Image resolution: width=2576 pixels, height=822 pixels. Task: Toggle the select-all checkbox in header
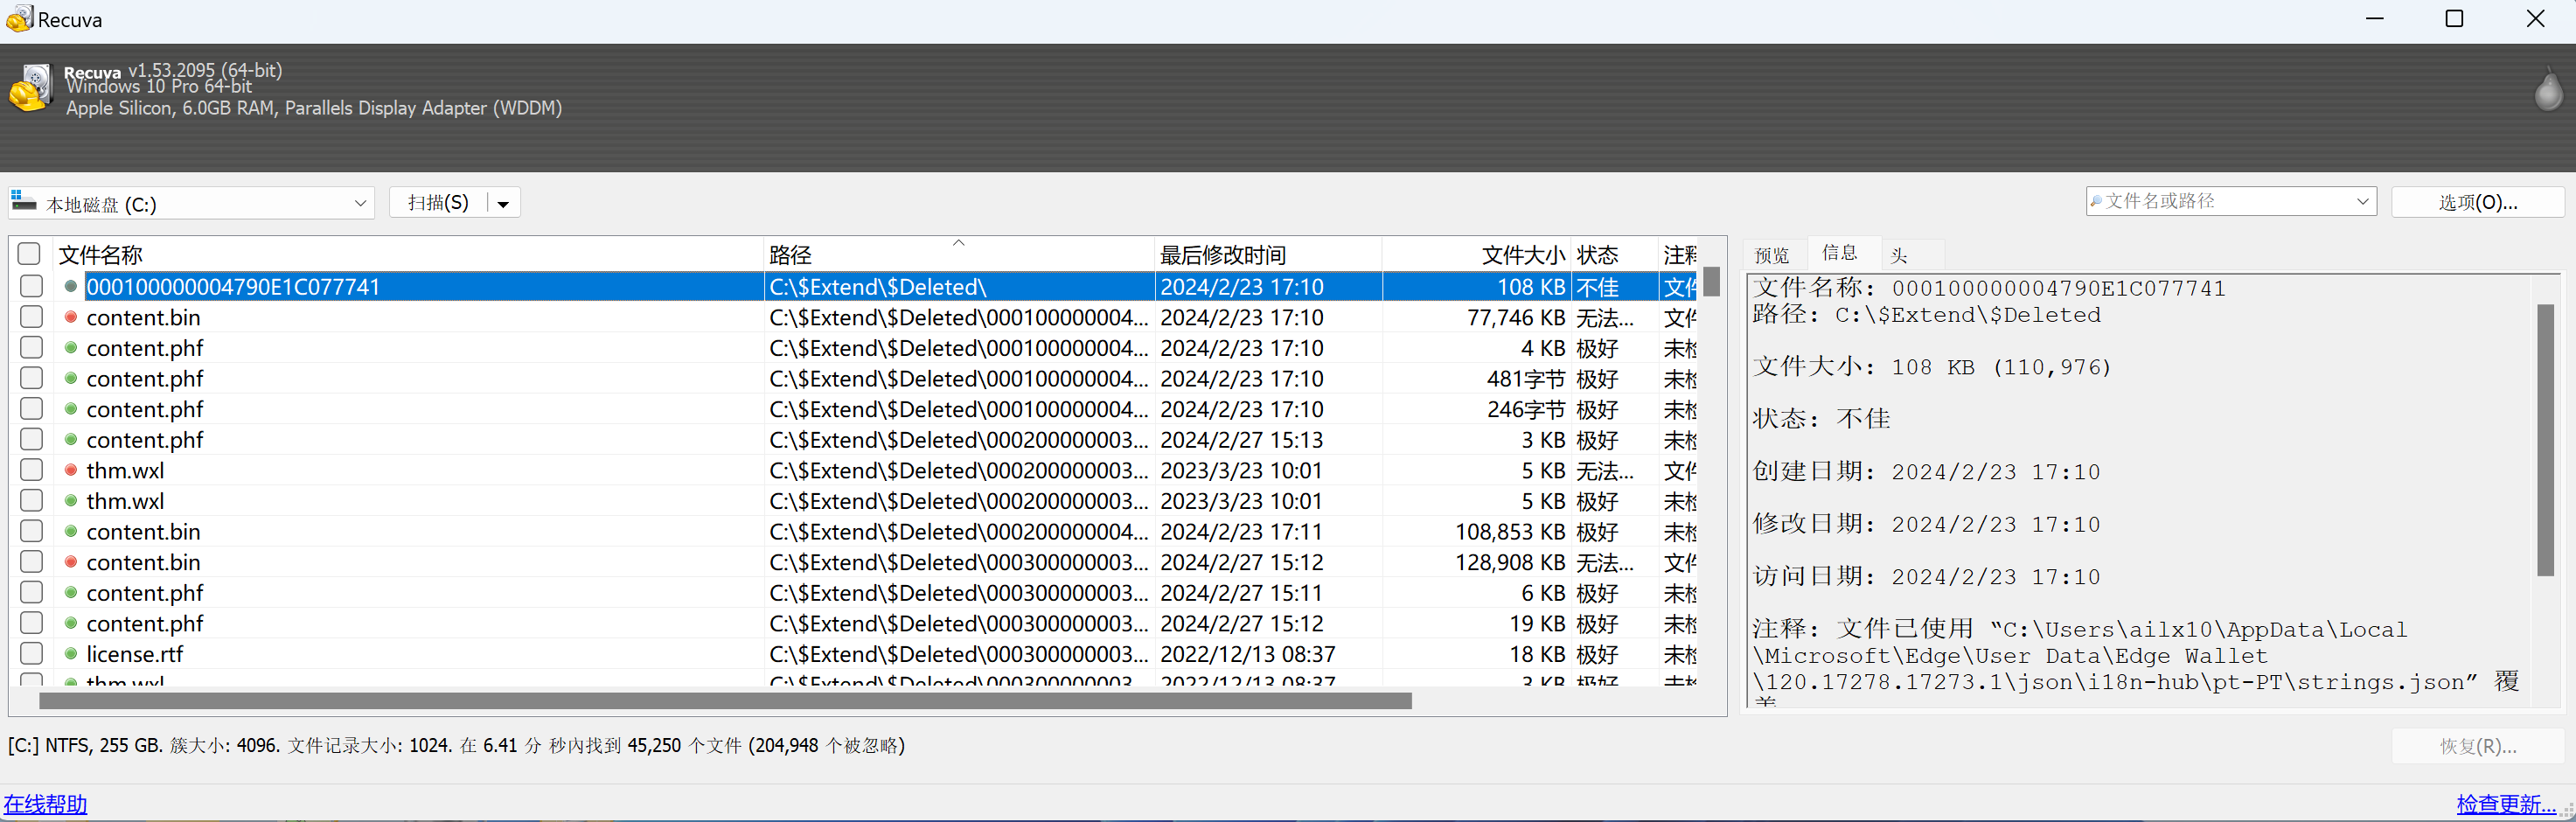click(30, 254)
